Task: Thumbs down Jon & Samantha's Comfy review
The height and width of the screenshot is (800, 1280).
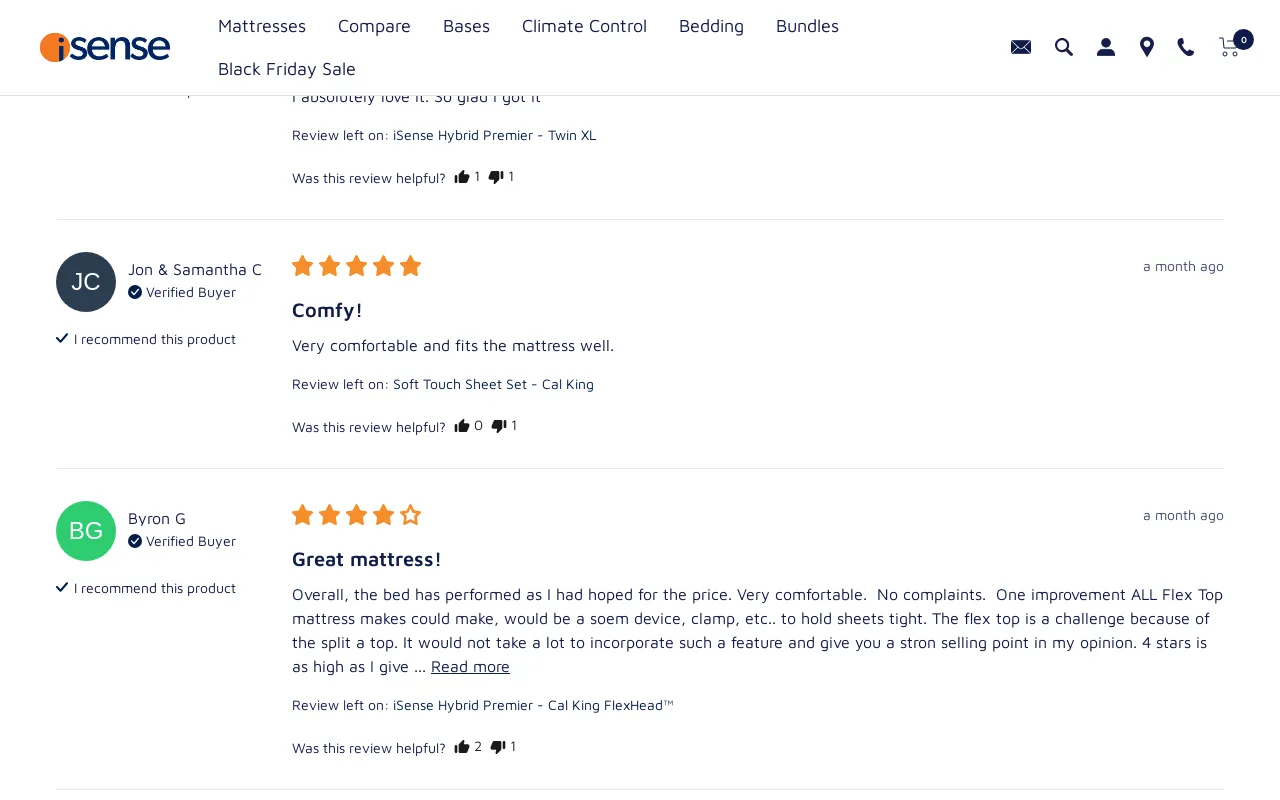Action: pyautogui.click(x=499, y=426)
